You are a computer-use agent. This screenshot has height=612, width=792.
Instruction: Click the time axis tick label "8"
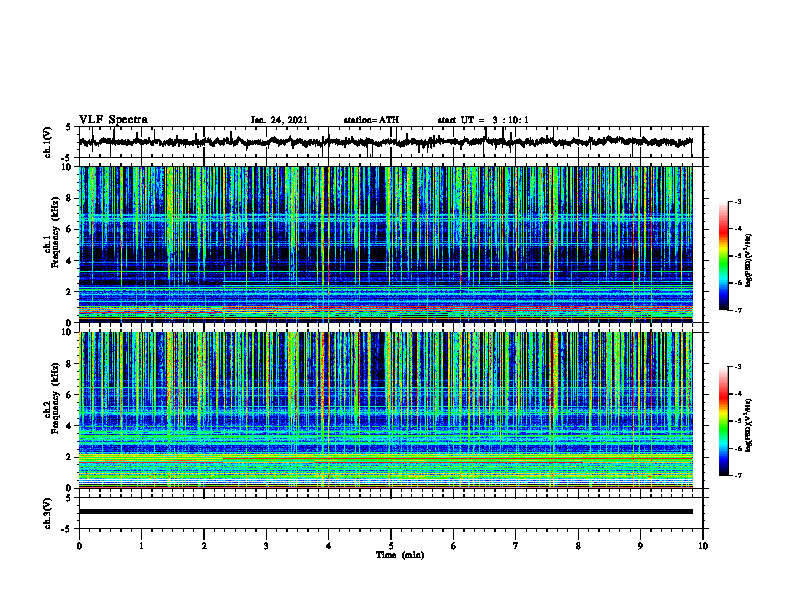pyautogui.click(x=578, y=546)
